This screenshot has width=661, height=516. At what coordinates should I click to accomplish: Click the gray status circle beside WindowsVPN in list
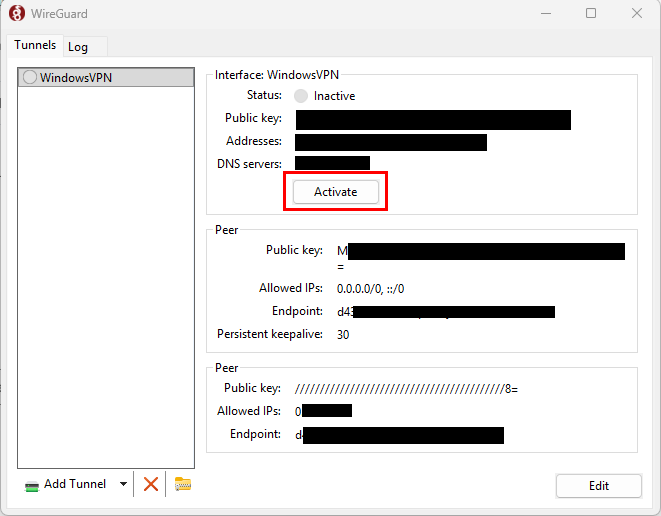30,78
